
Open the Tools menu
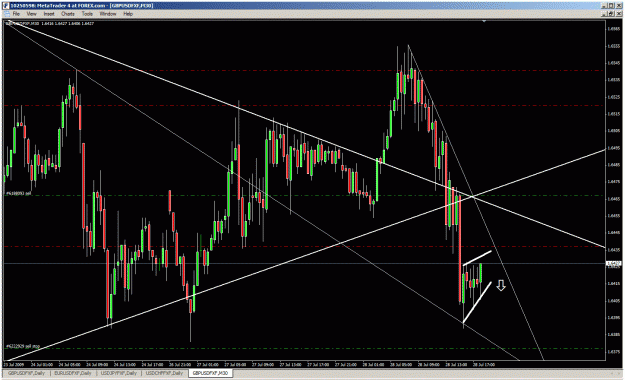pos(87,14)
